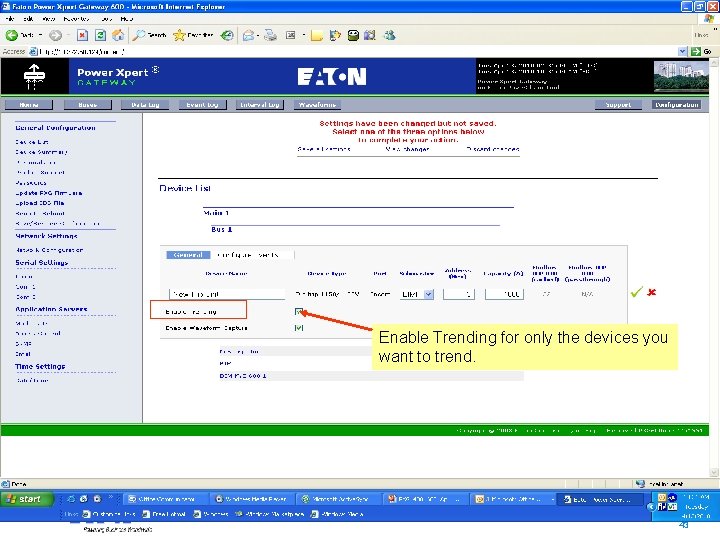Viewport: 720px width, 540px height.
Task: Click the Discard changes link
Action: [493, 149]
